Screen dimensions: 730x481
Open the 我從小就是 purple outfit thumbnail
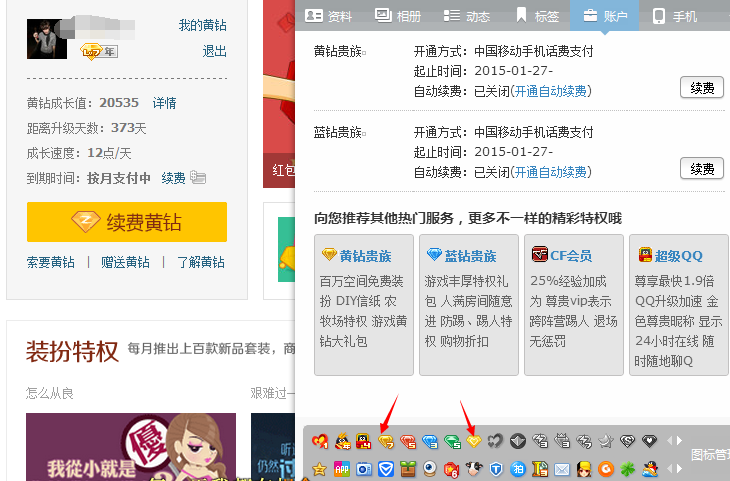point(131,447)
